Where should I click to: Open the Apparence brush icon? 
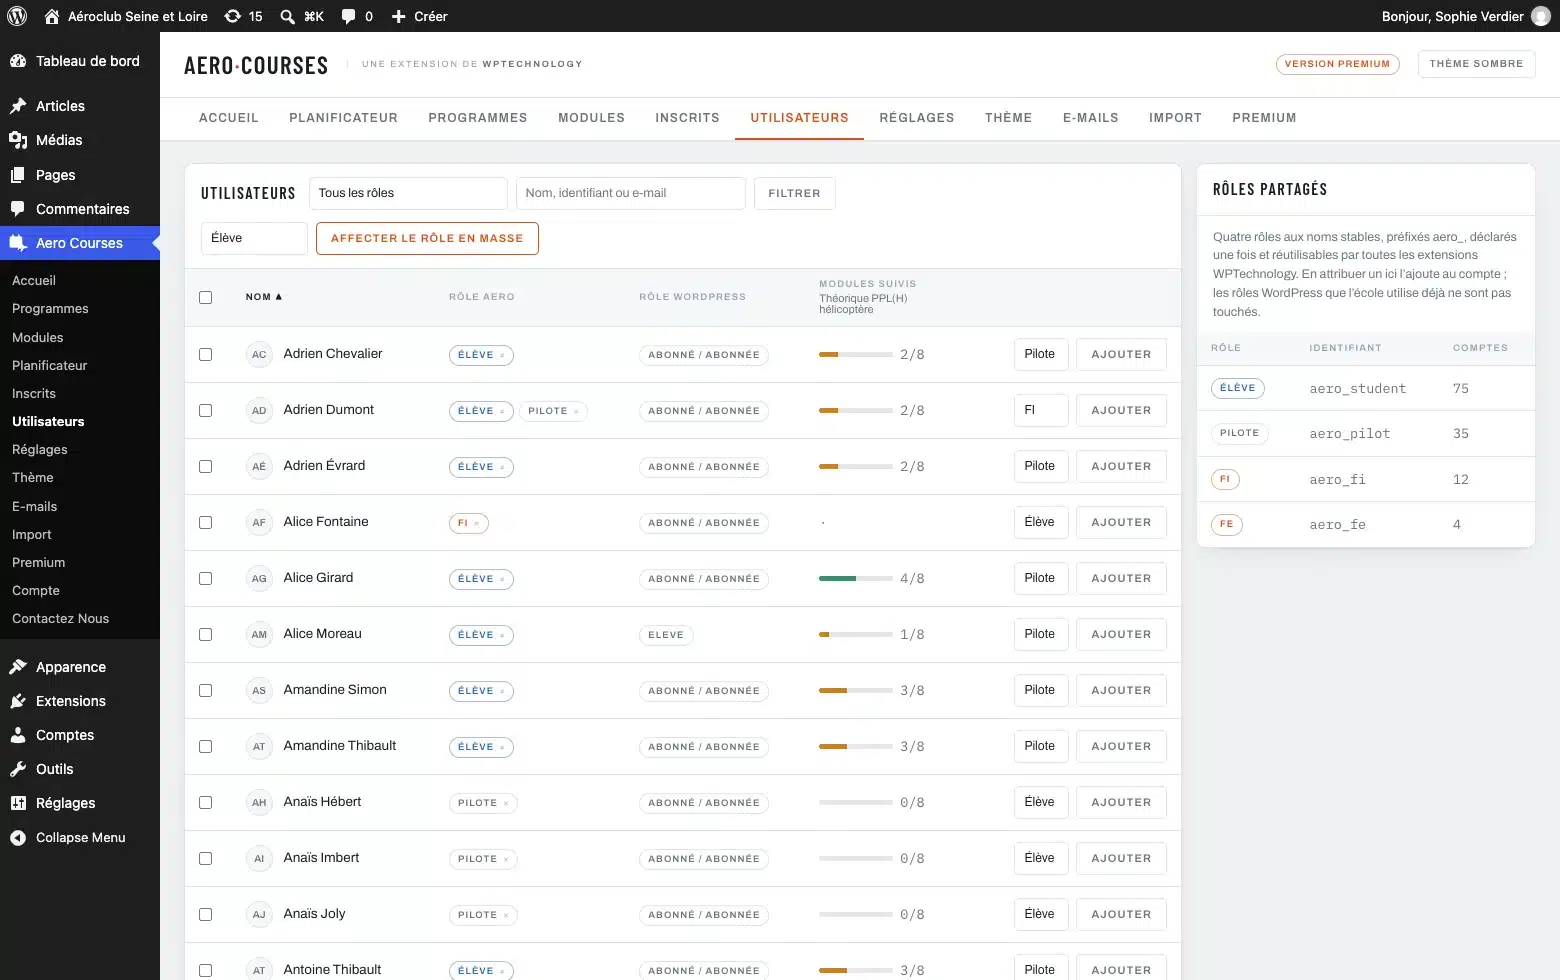18,667
